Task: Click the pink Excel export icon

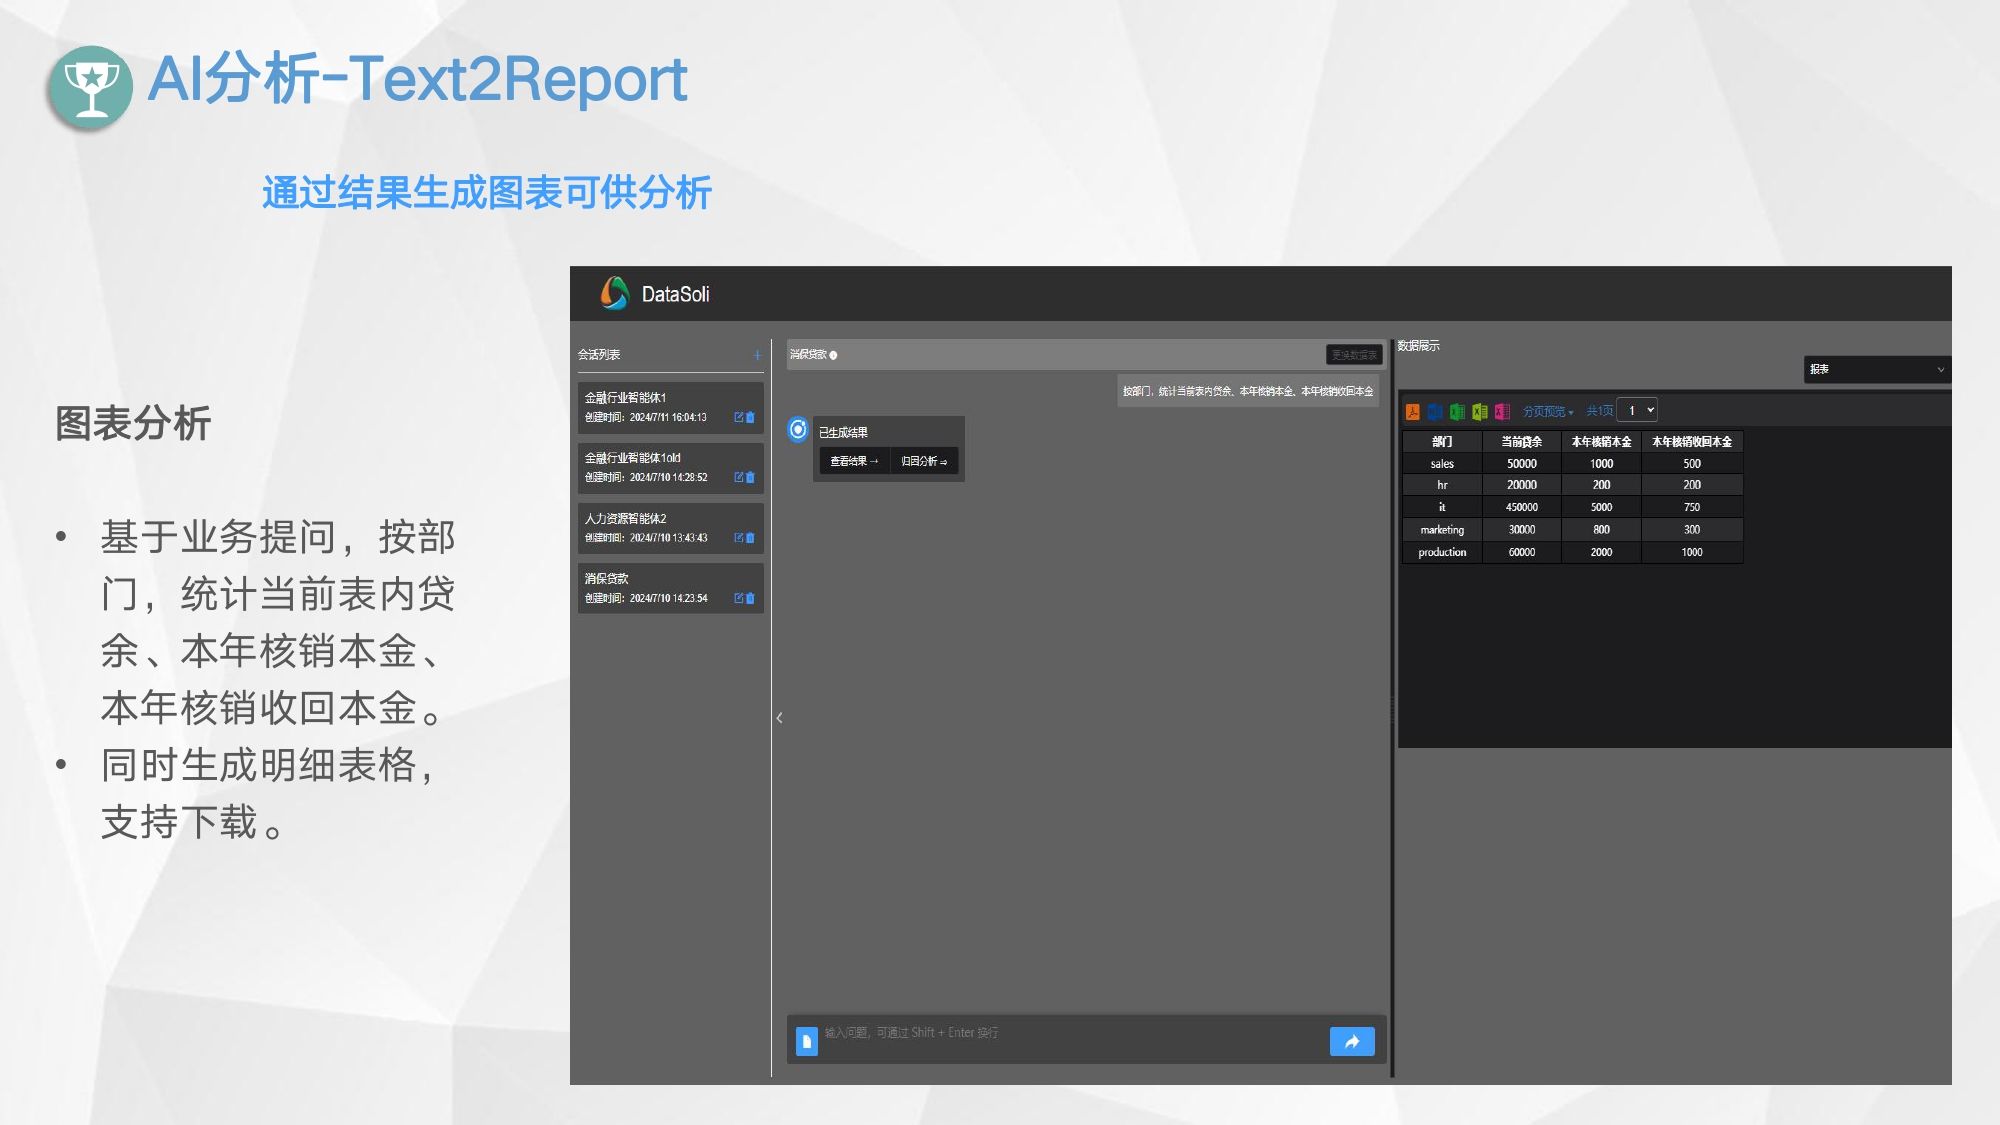Action: pyautogui.click(x=1501, y=412)
